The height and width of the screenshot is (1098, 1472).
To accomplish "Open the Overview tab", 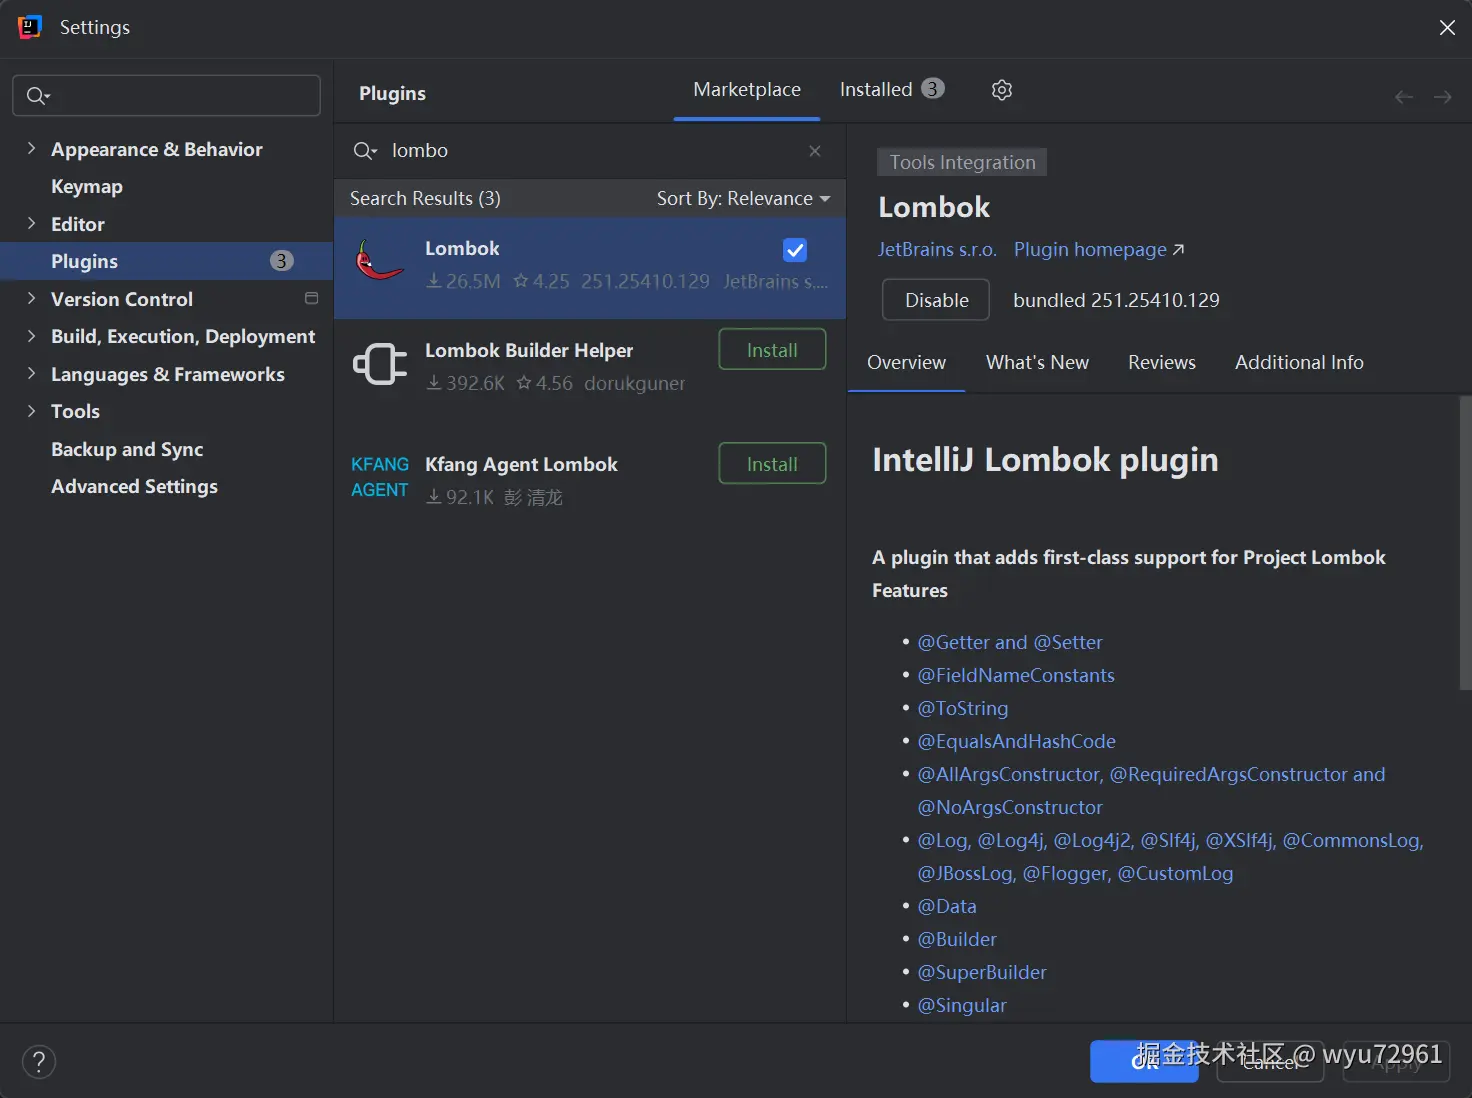I will (906, 363).
